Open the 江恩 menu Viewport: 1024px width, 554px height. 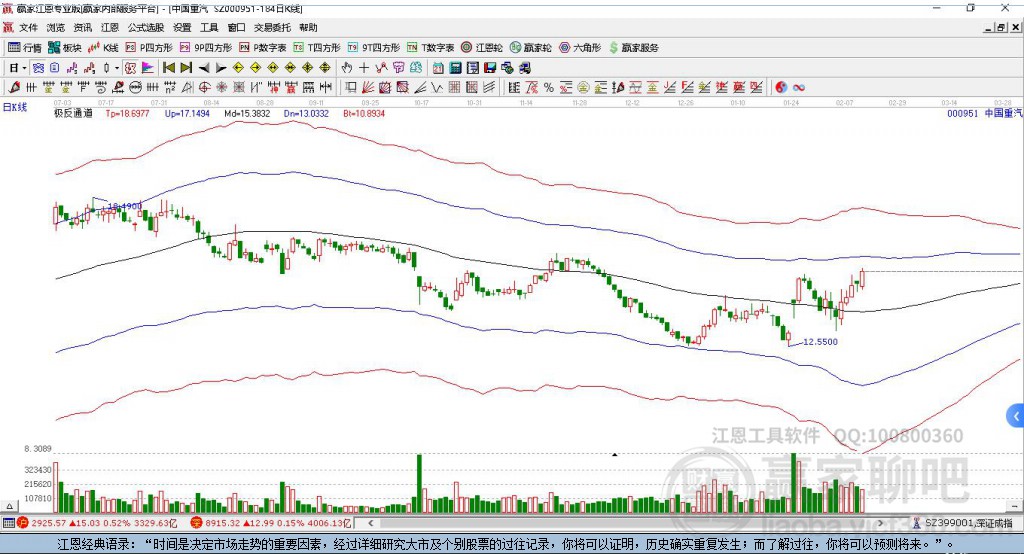110,27
